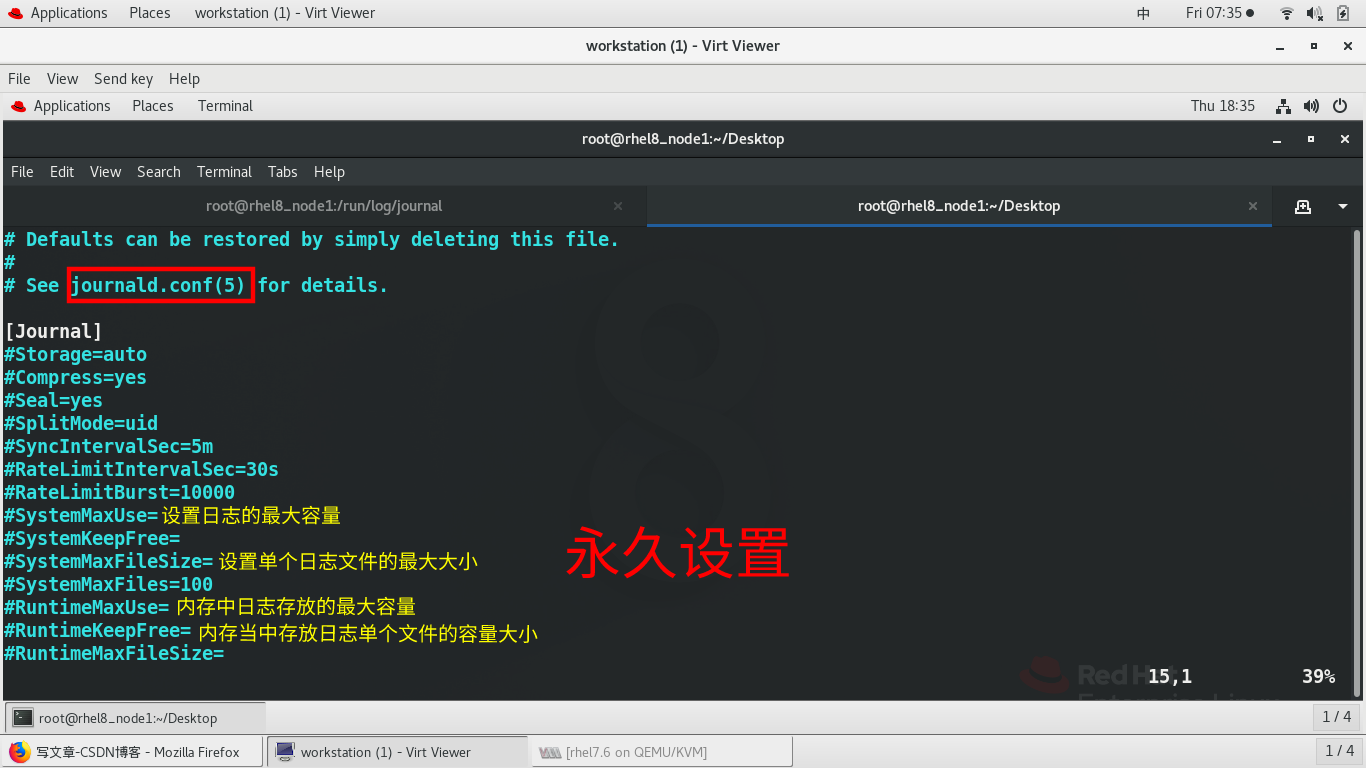Click guest workspace switcher 1 / 4

pyautogui.click(x=1337, y=716)
